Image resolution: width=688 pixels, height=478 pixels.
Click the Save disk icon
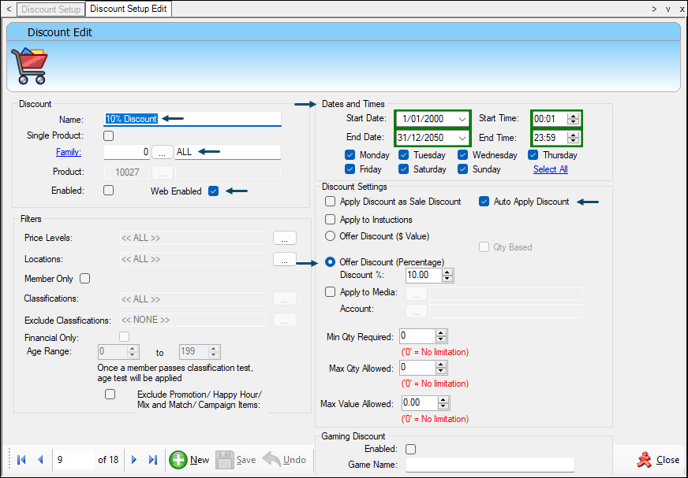point(225,460)
